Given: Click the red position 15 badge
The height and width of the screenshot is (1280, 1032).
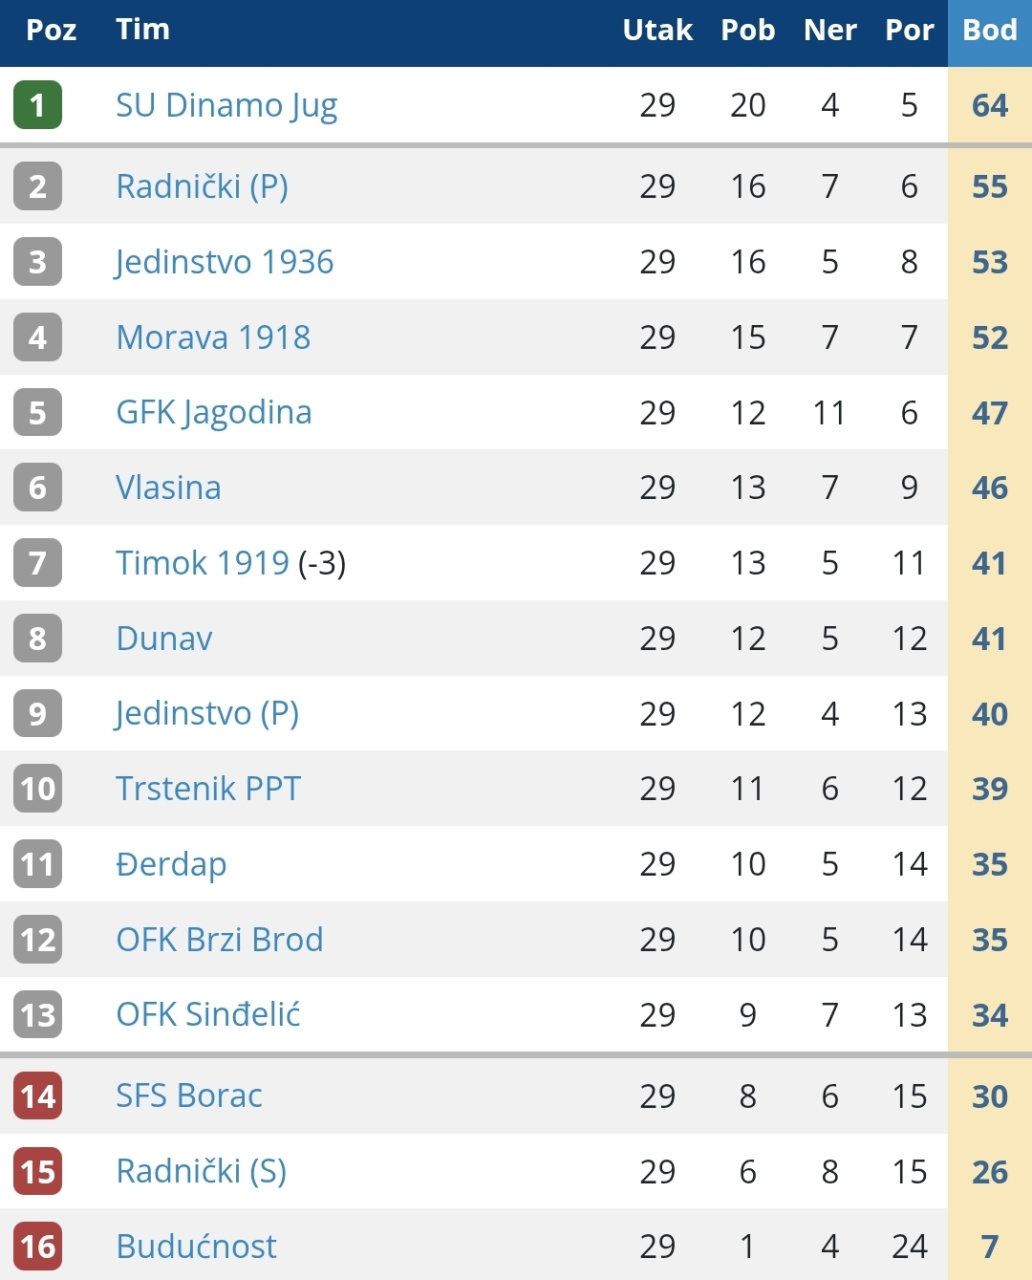Looking at the screenshot, I should [38, 1172].
